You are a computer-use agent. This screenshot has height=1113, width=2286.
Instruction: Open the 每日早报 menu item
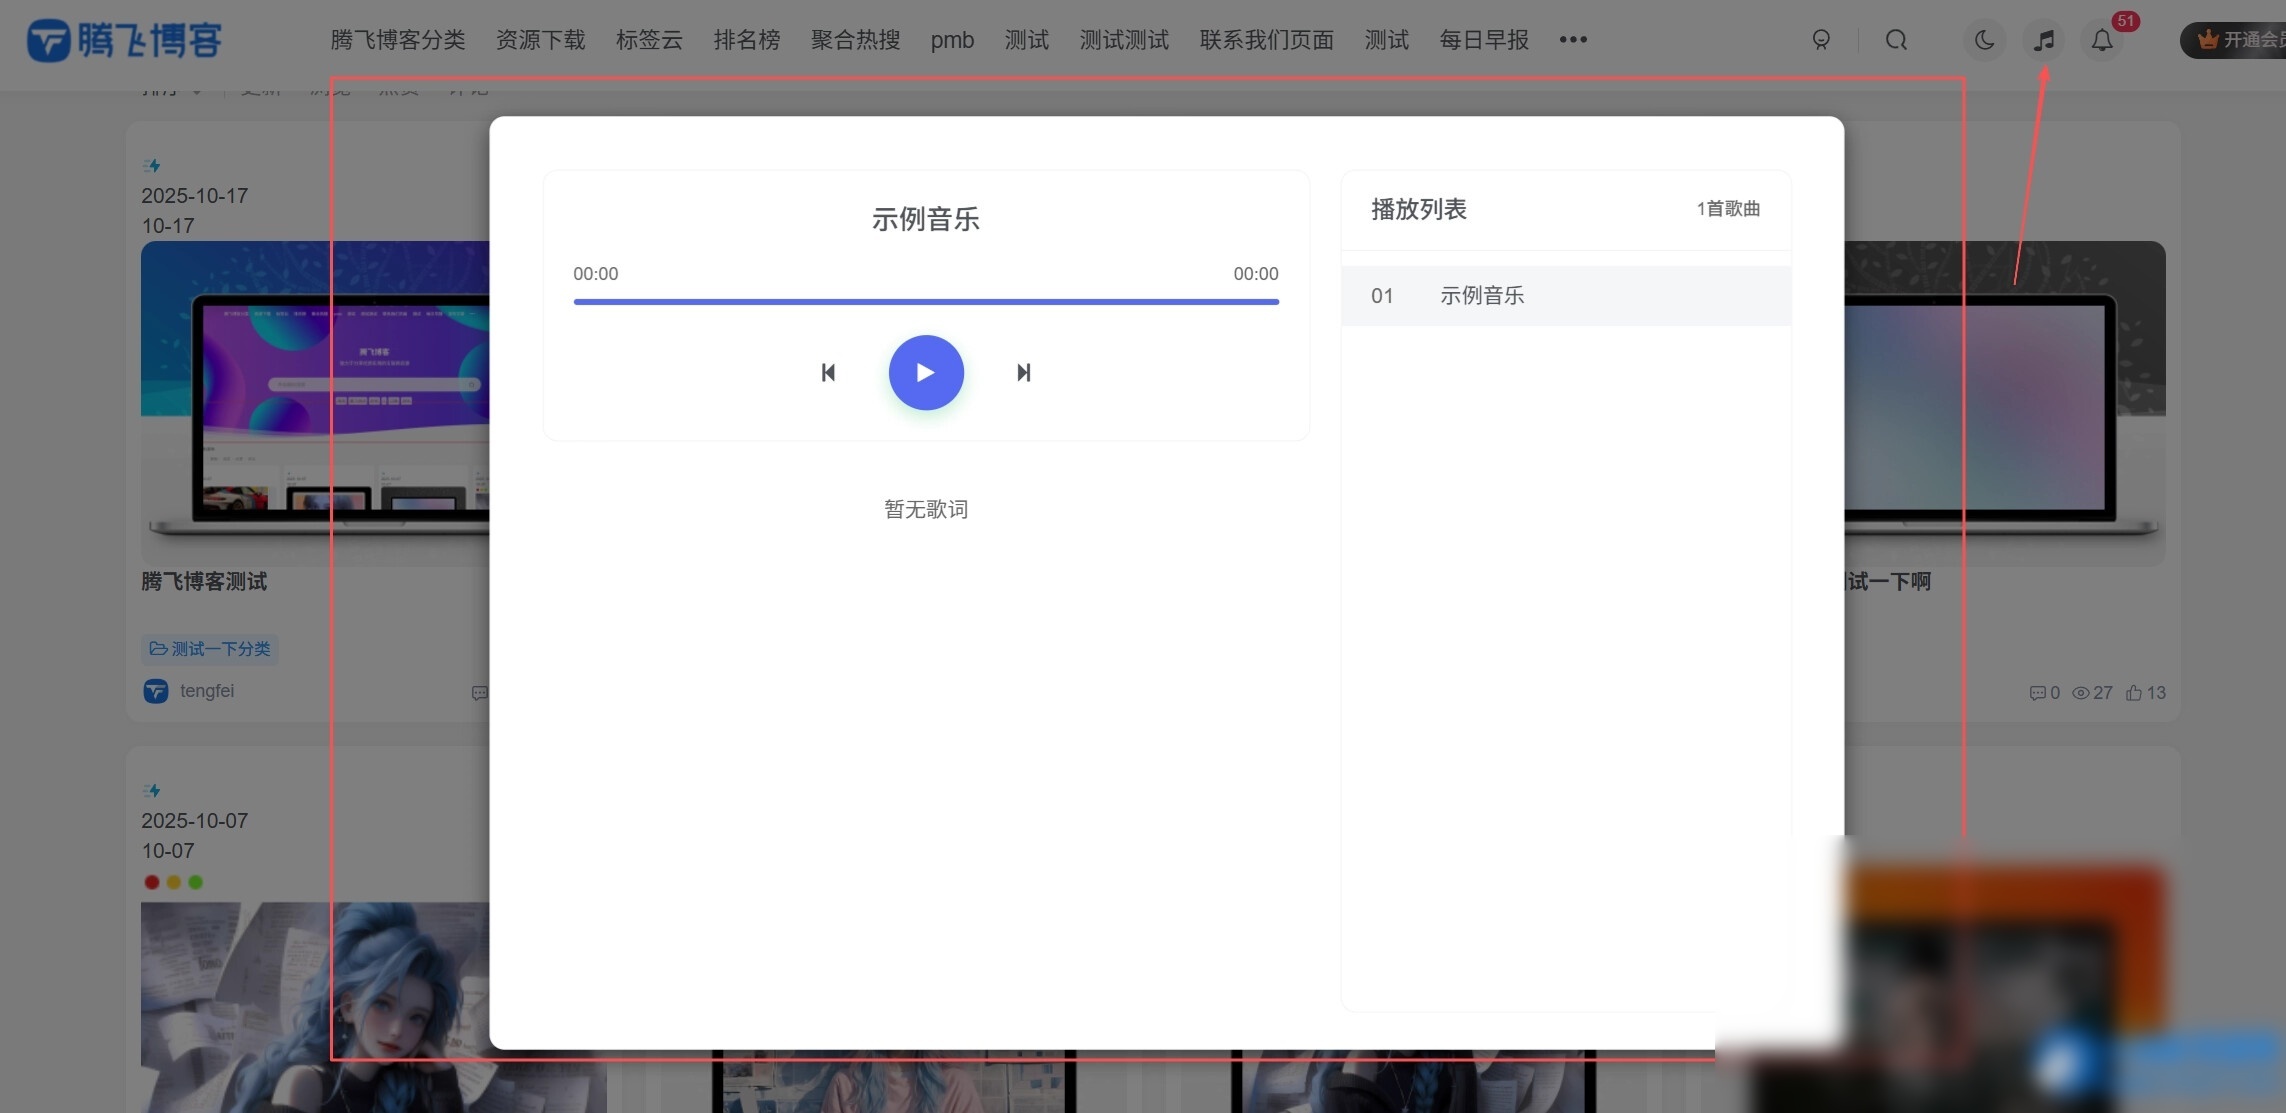(x=1483, y=40)
